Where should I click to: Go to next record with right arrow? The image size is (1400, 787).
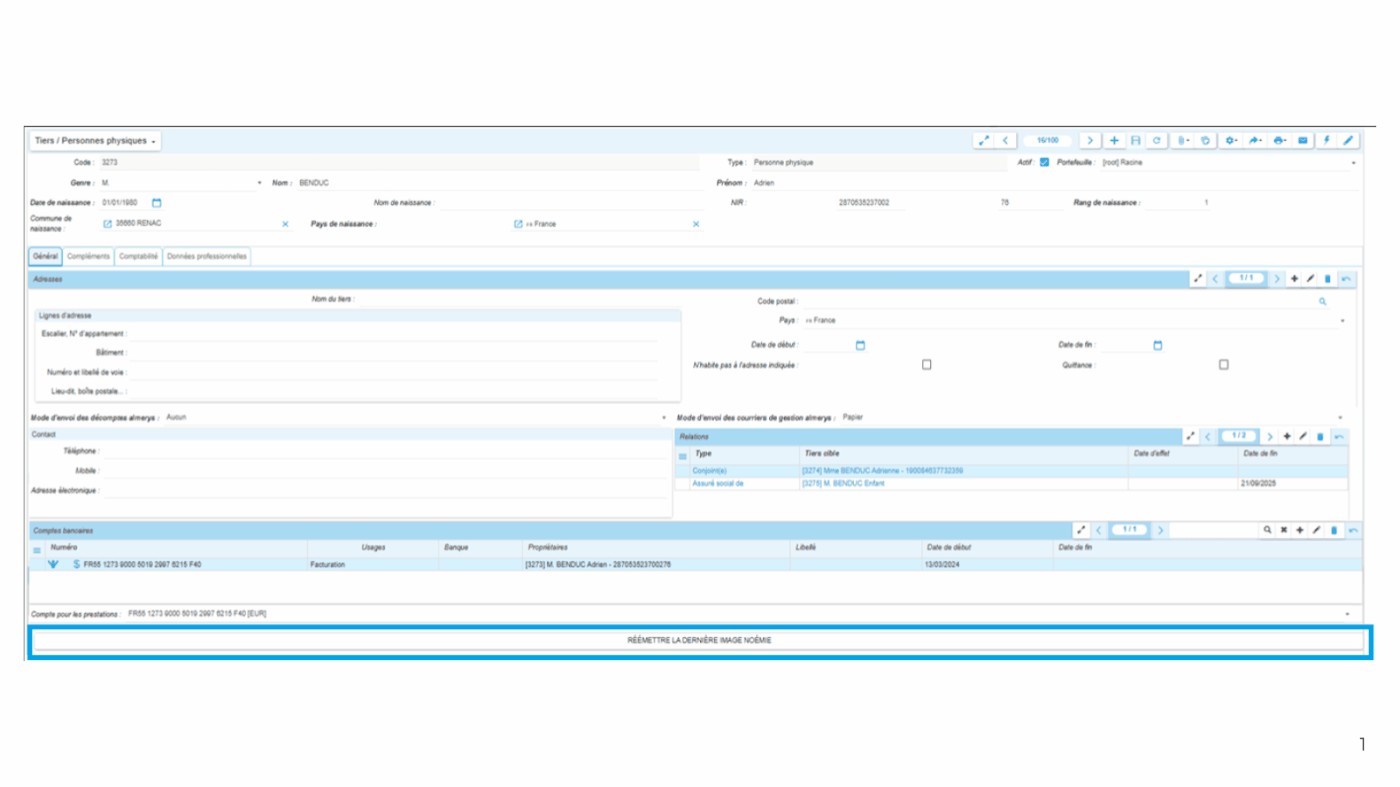coord(1091,141)
